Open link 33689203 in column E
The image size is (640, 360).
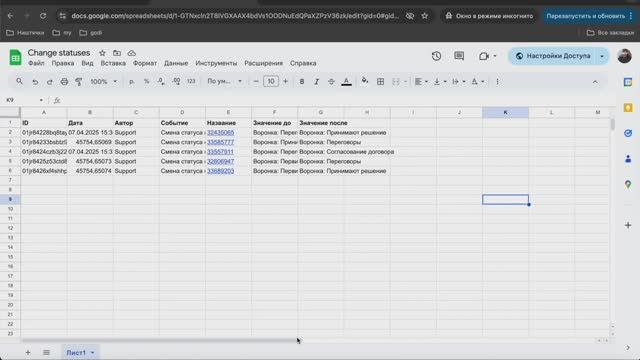[x=220, y=171]
